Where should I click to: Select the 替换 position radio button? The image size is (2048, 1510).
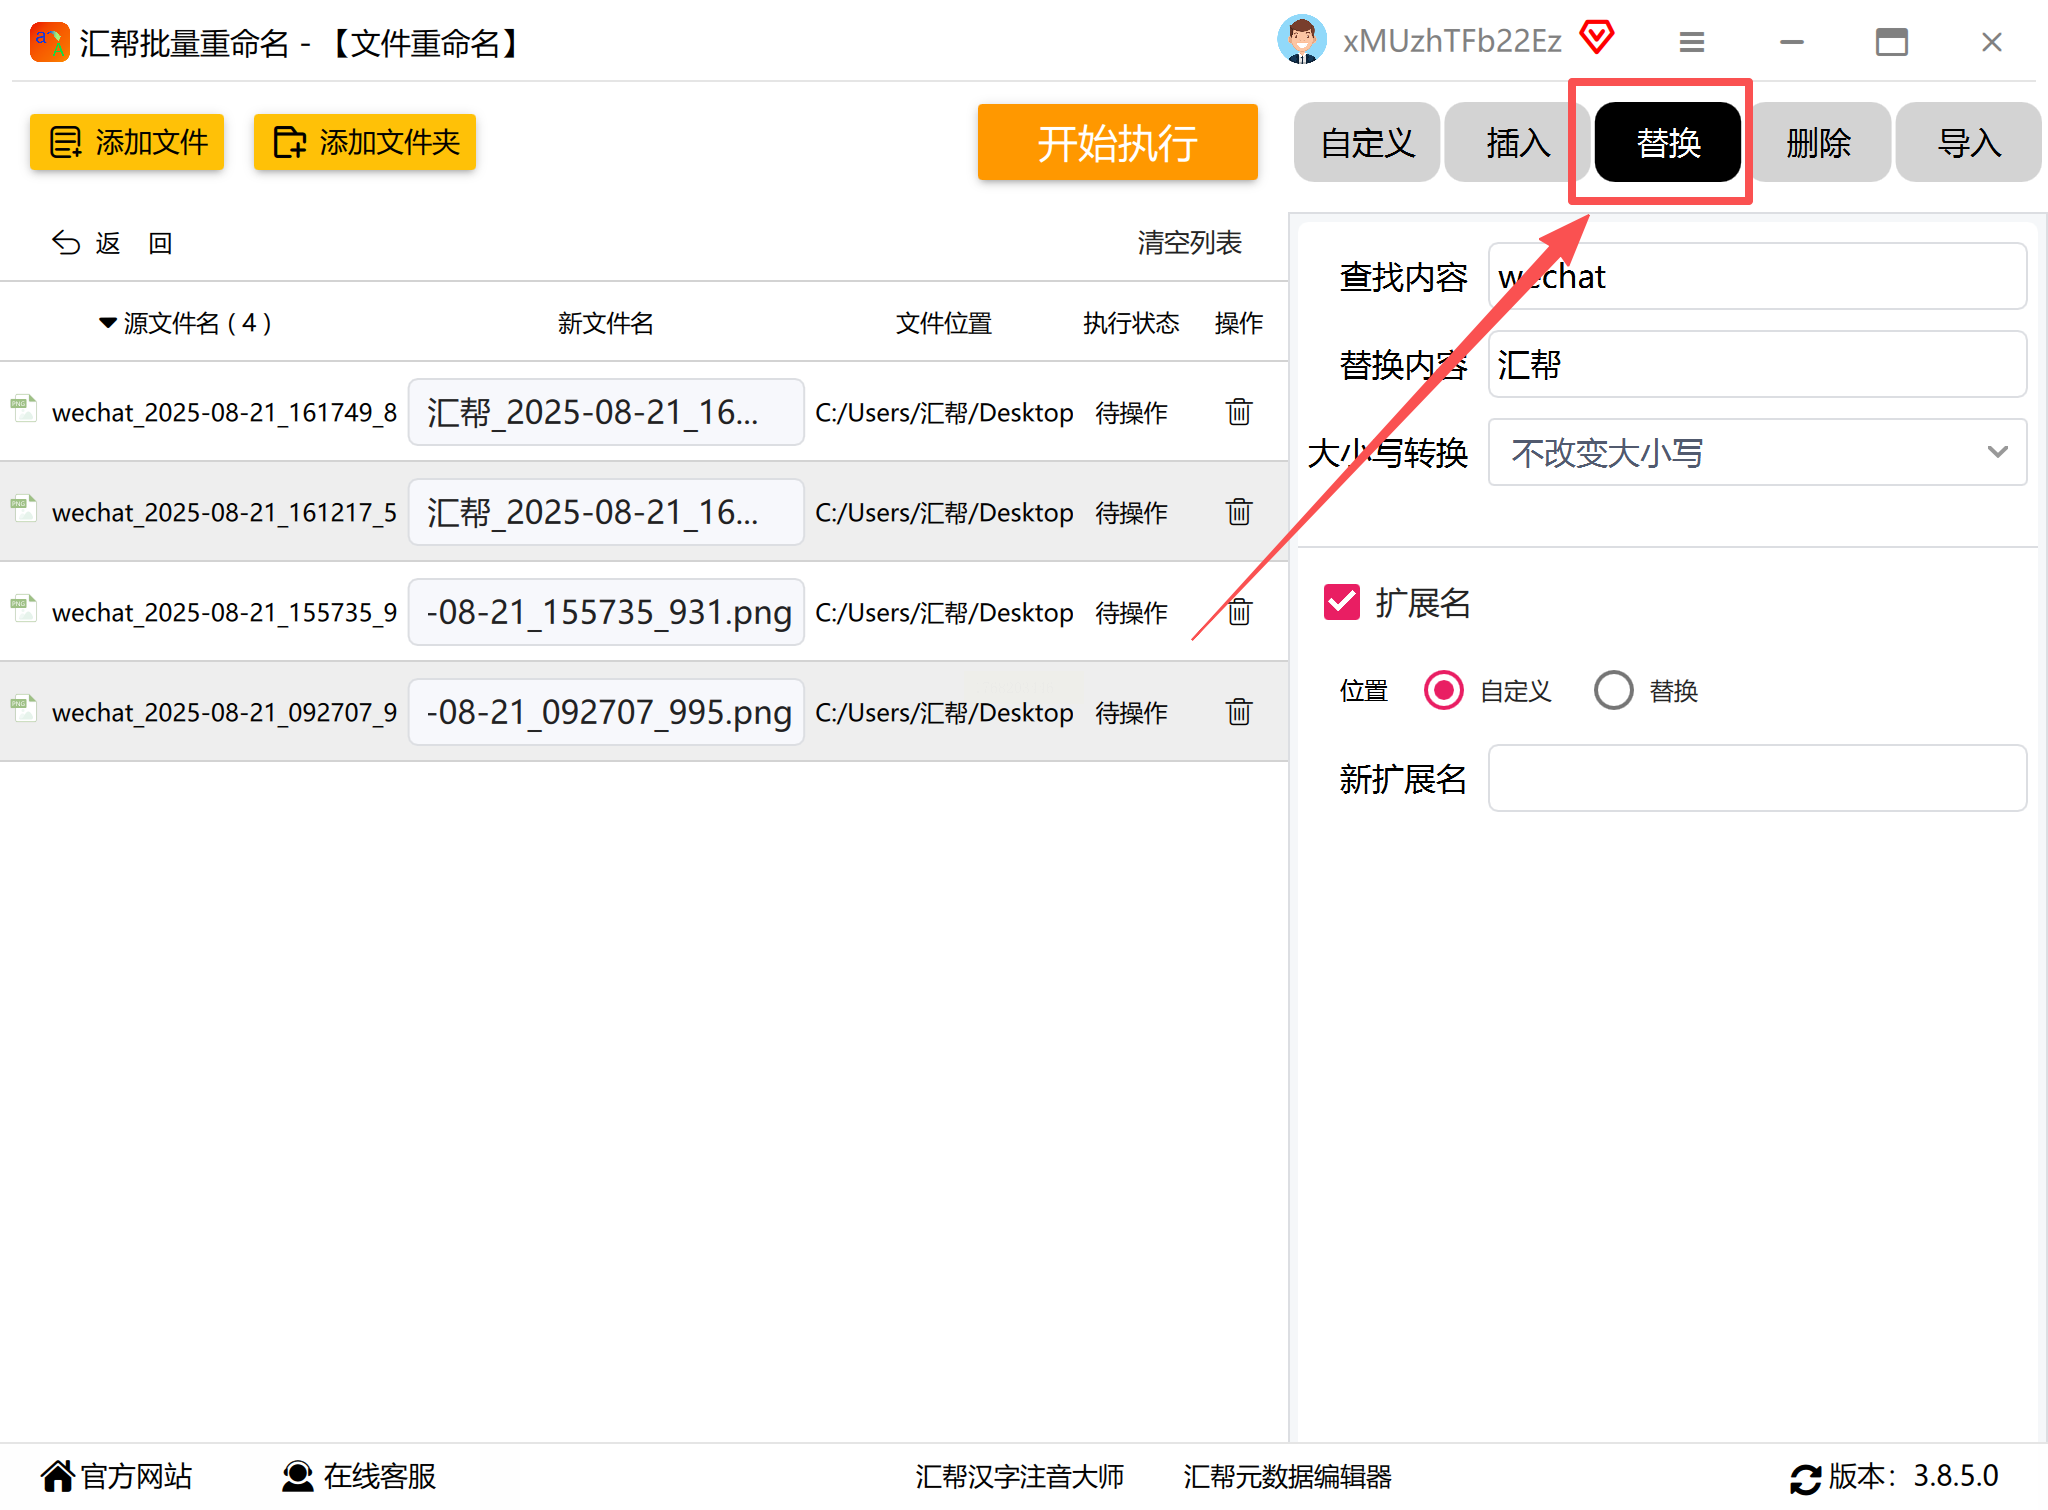pos(1613,690)
